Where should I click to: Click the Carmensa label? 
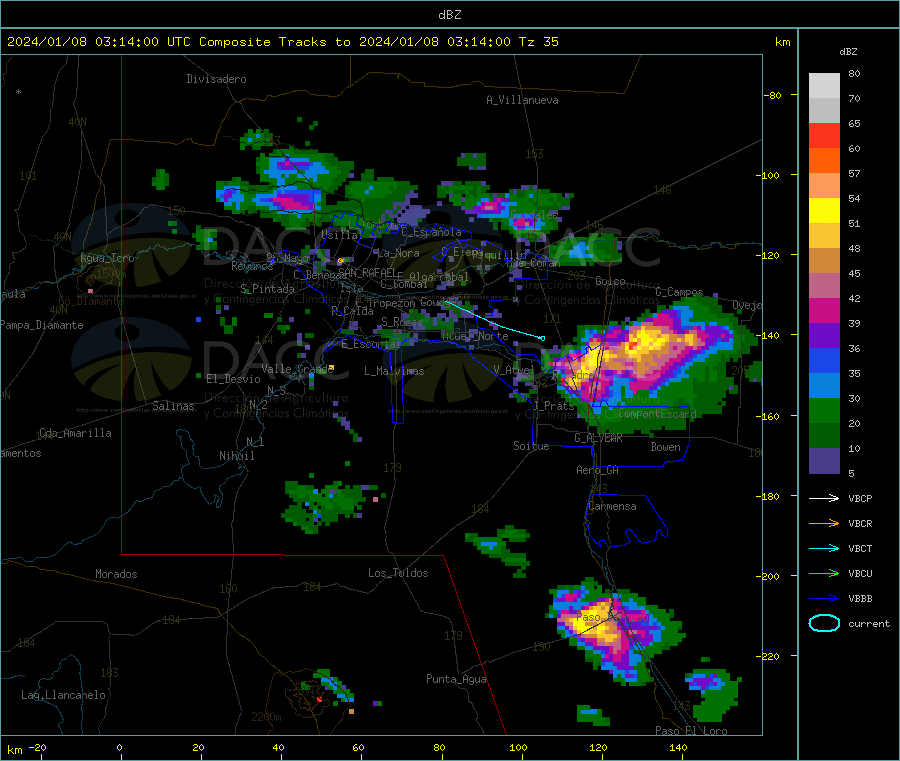coord(612,506)
